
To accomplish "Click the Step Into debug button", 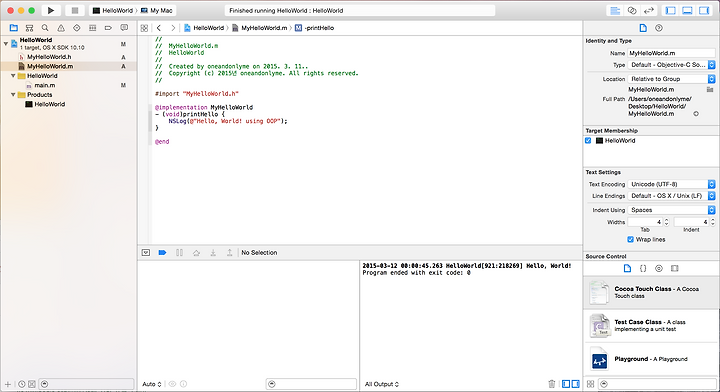I will coord(213,252).
